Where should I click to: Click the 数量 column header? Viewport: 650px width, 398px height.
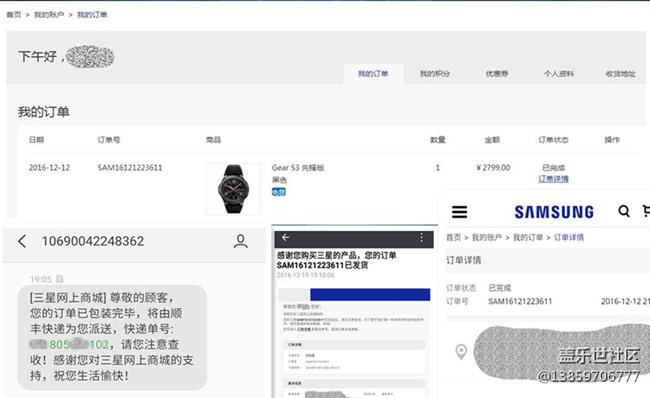438,140
